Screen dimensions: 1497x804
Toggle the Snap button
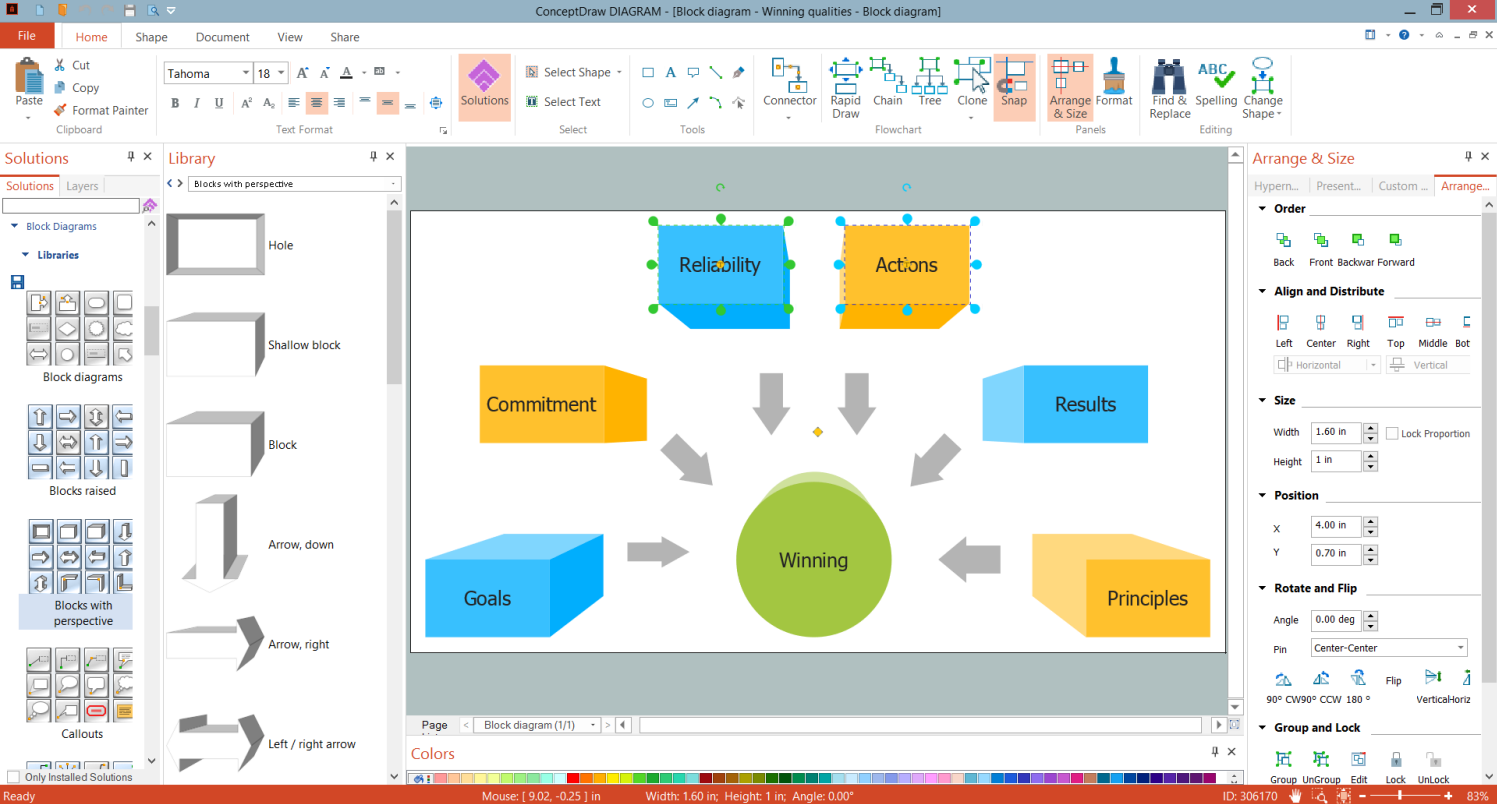tap(1014, 87)
